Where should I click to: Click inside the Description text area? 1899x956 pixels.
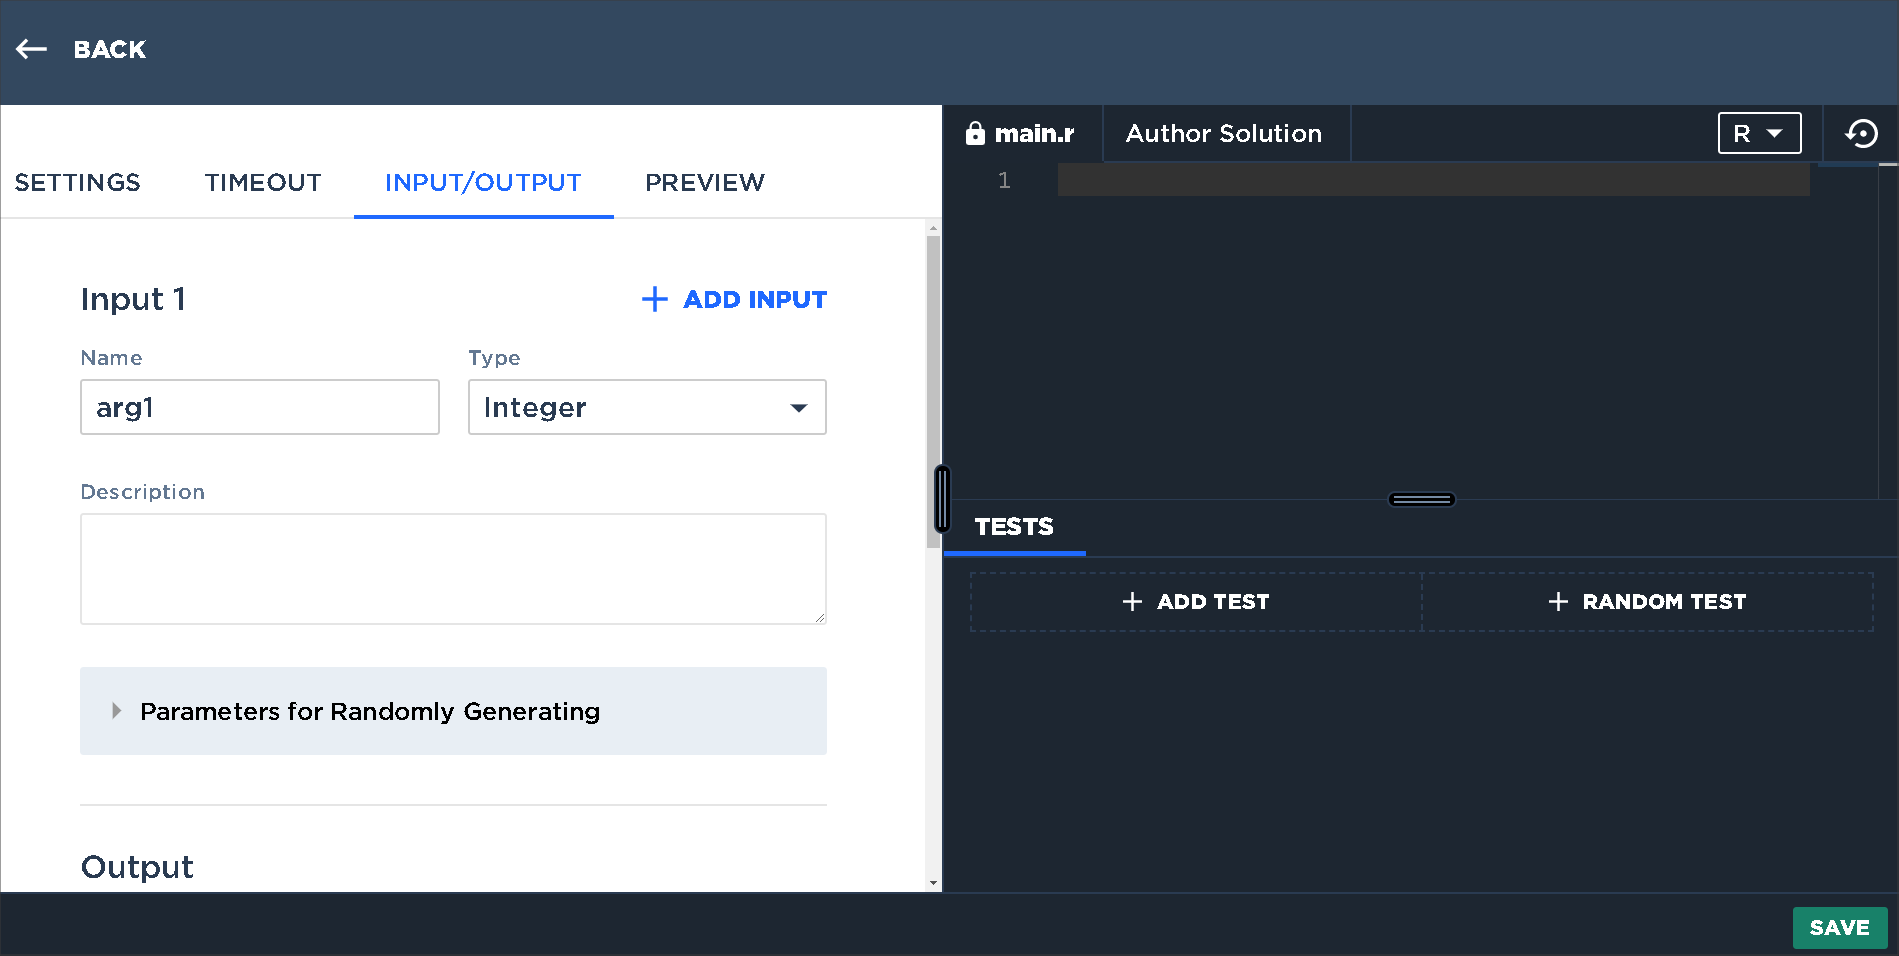point(452,568)
